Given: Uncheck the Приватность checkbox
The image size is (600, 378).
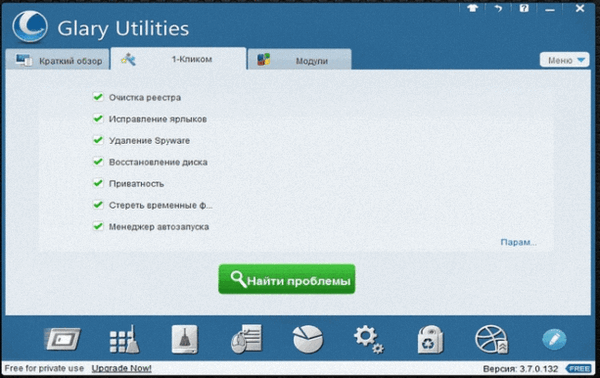Looking at the screenshot, I should pyautogui.click(x=98, y=183).
